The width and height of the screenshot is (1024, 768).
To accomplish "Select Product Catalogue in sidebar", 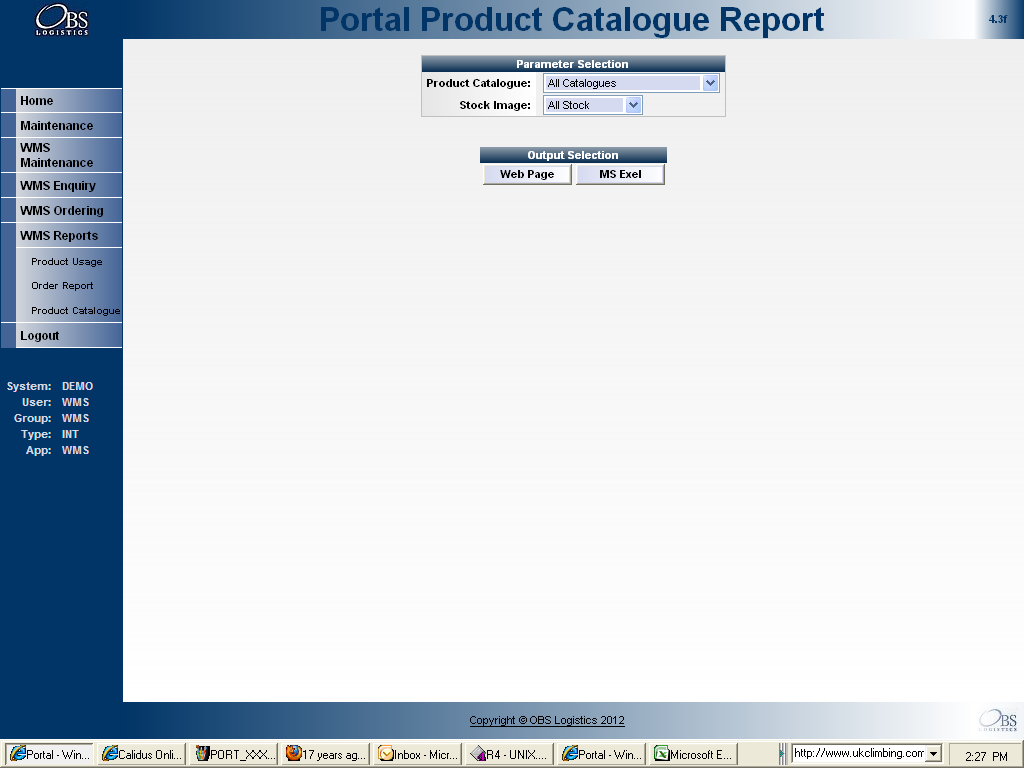I will click(75, 310).
